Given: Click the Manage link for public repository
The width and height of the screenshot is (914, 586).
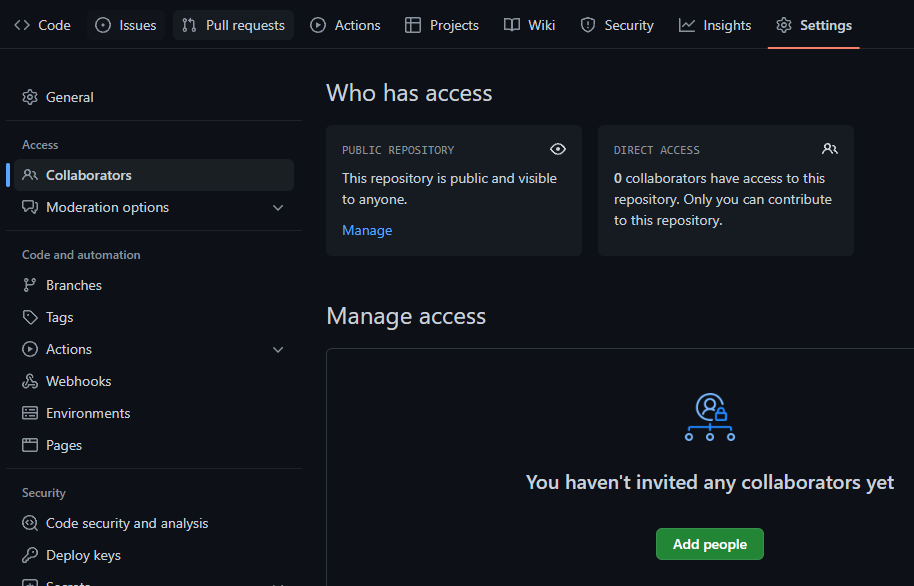Looking at the screenshot, I should [x=367, y=230].
